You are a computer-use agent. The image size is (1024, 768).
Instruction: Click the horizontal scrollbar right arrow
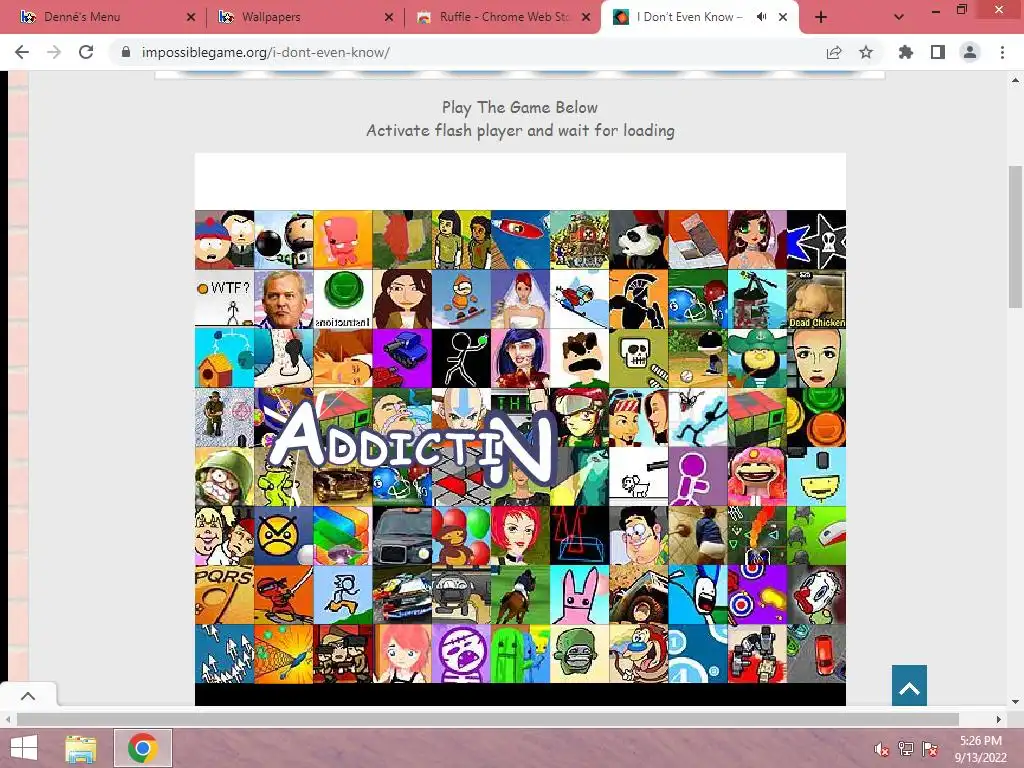[x=999, y=719]
